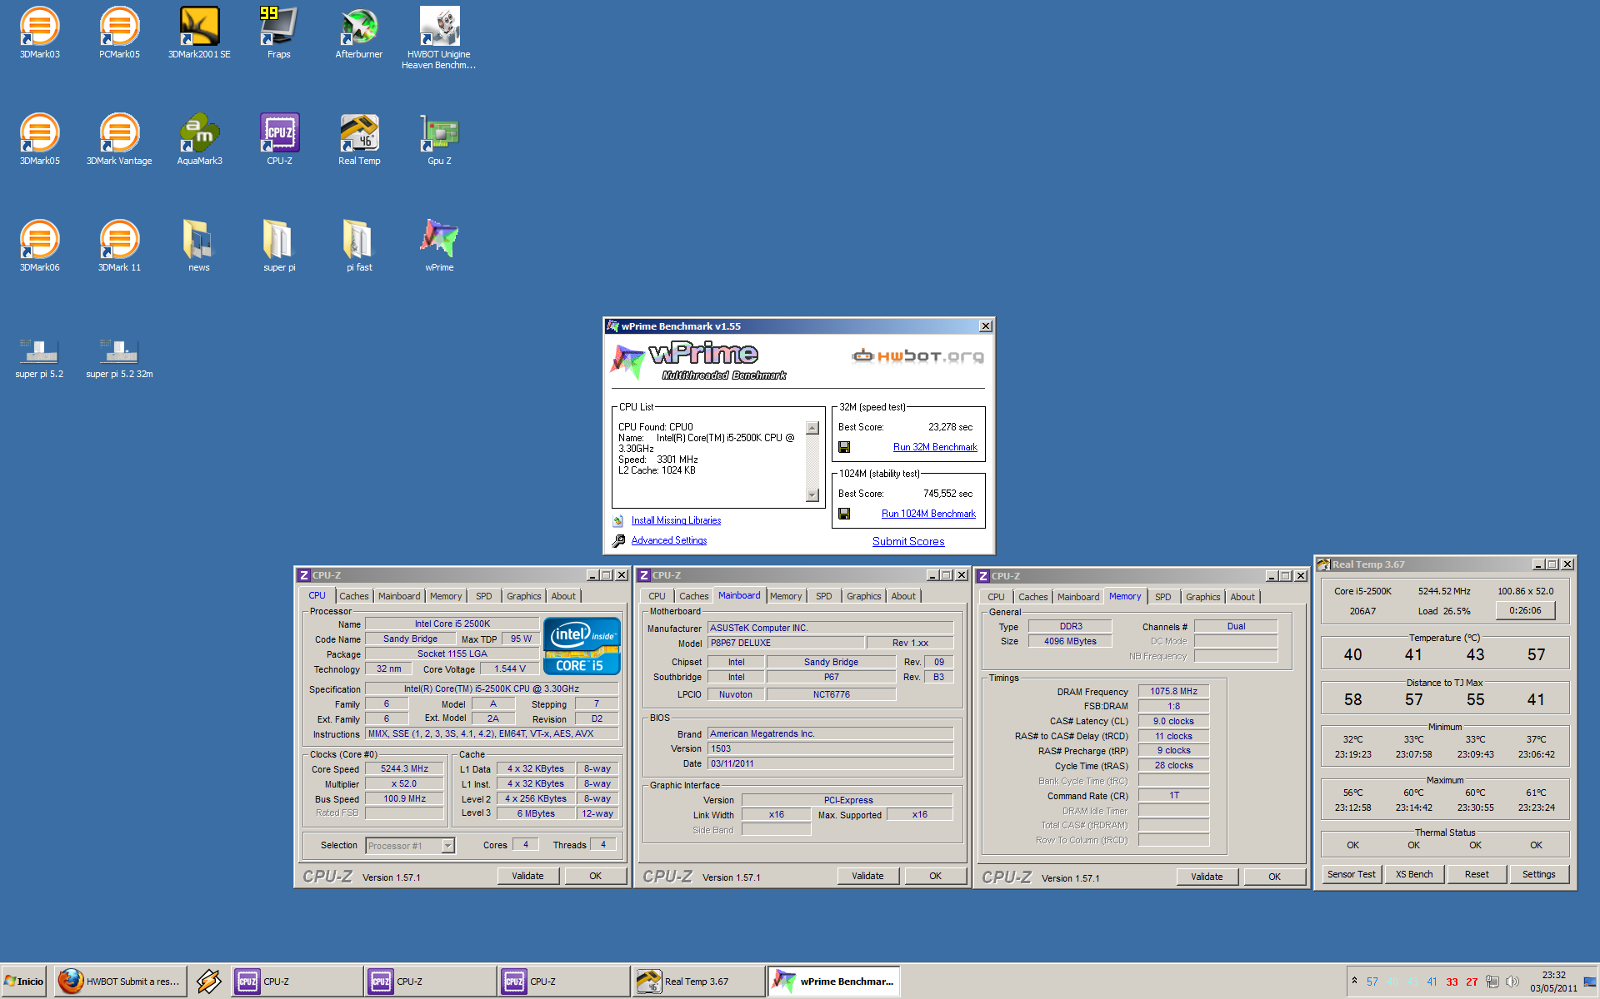The width and height of the screenshot is (1600, 999).
Task: Click the volume icon in system tray
Action: click(1512, 982)
